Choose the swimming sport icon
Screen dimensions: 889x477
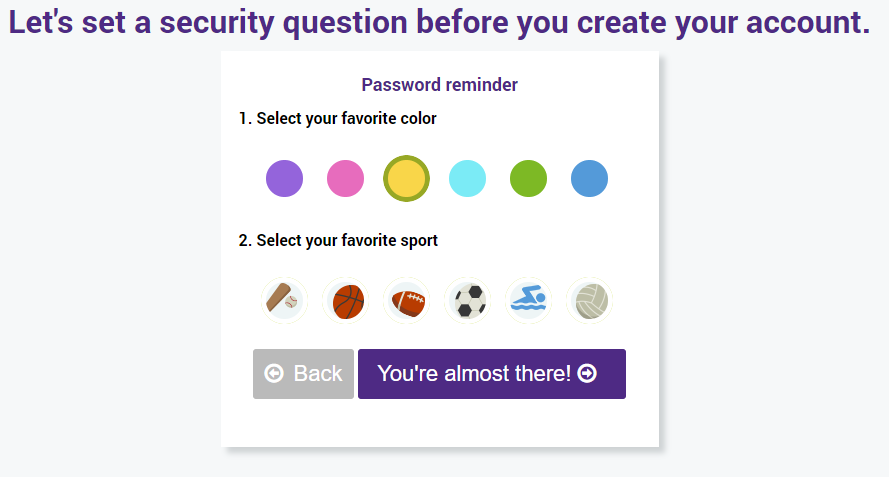(x=528, y=301)
